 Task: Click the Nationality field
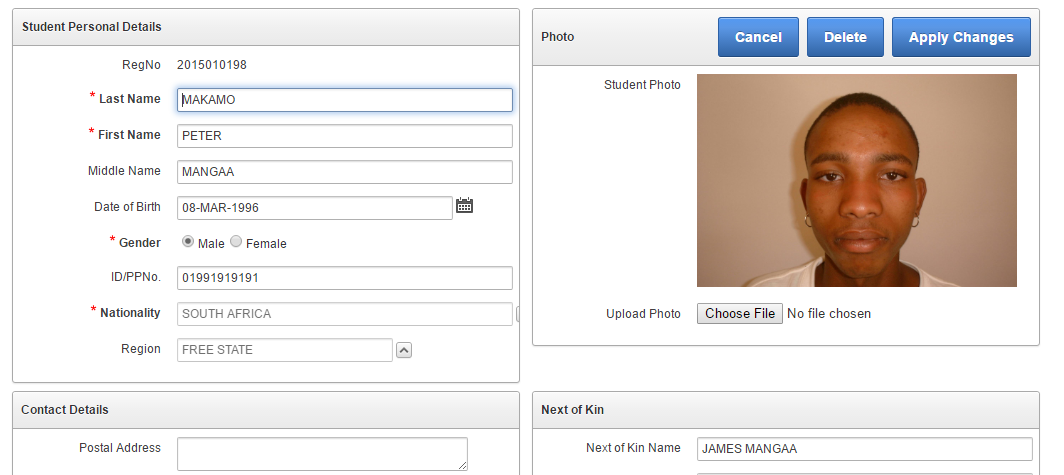(344, 314)
